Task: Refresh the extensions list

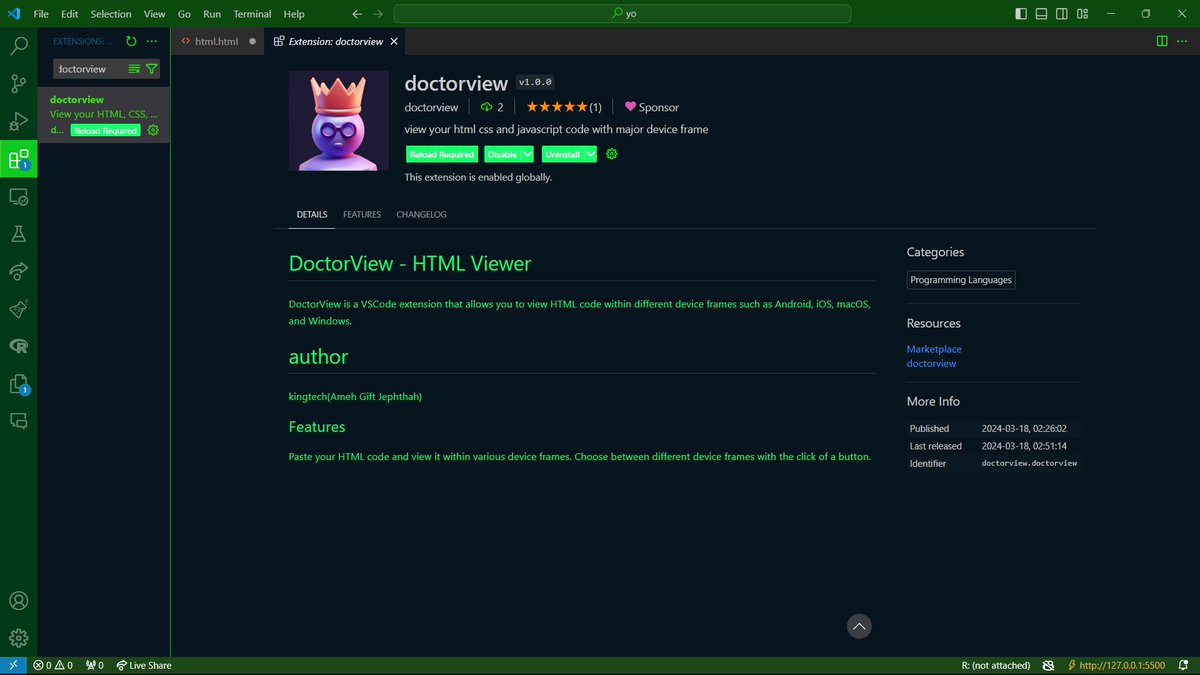Action: (x=131, y=41)
